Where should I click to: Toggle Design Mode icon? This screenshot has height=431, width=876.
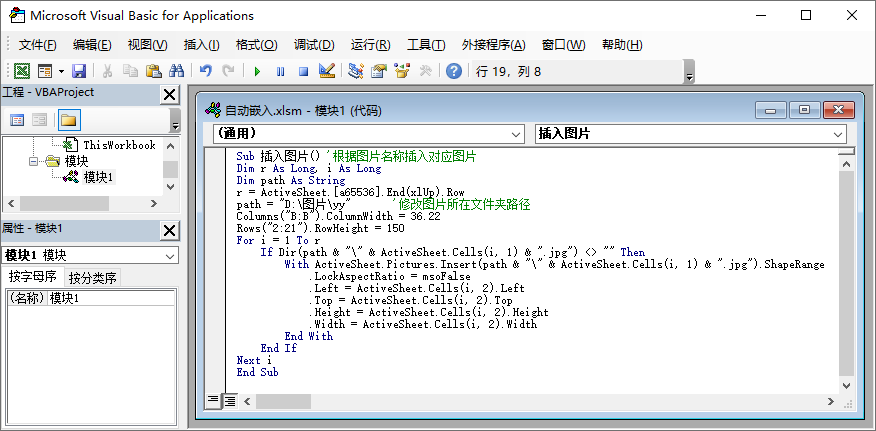click(327, 71)
